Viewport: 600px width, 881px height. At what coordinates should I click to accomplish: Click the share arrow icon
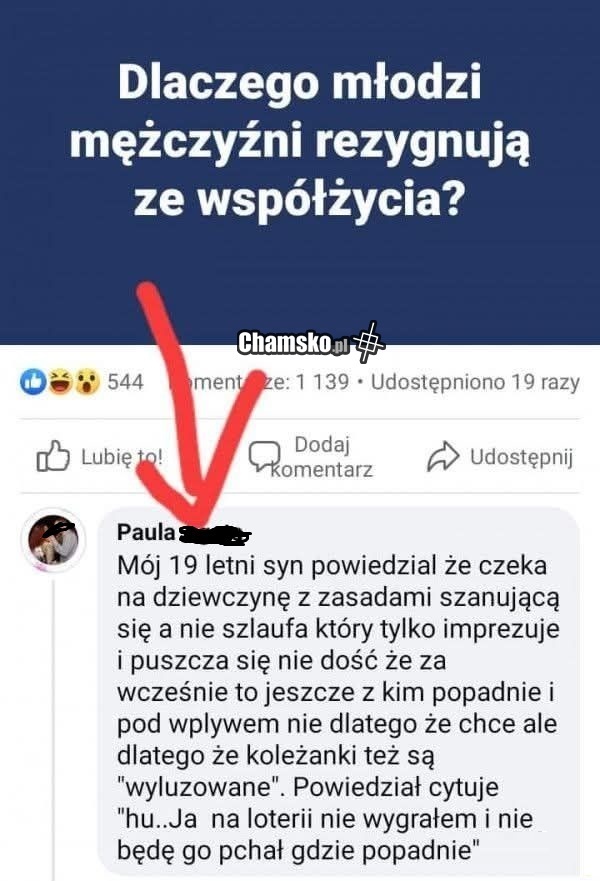pos(443,456)
